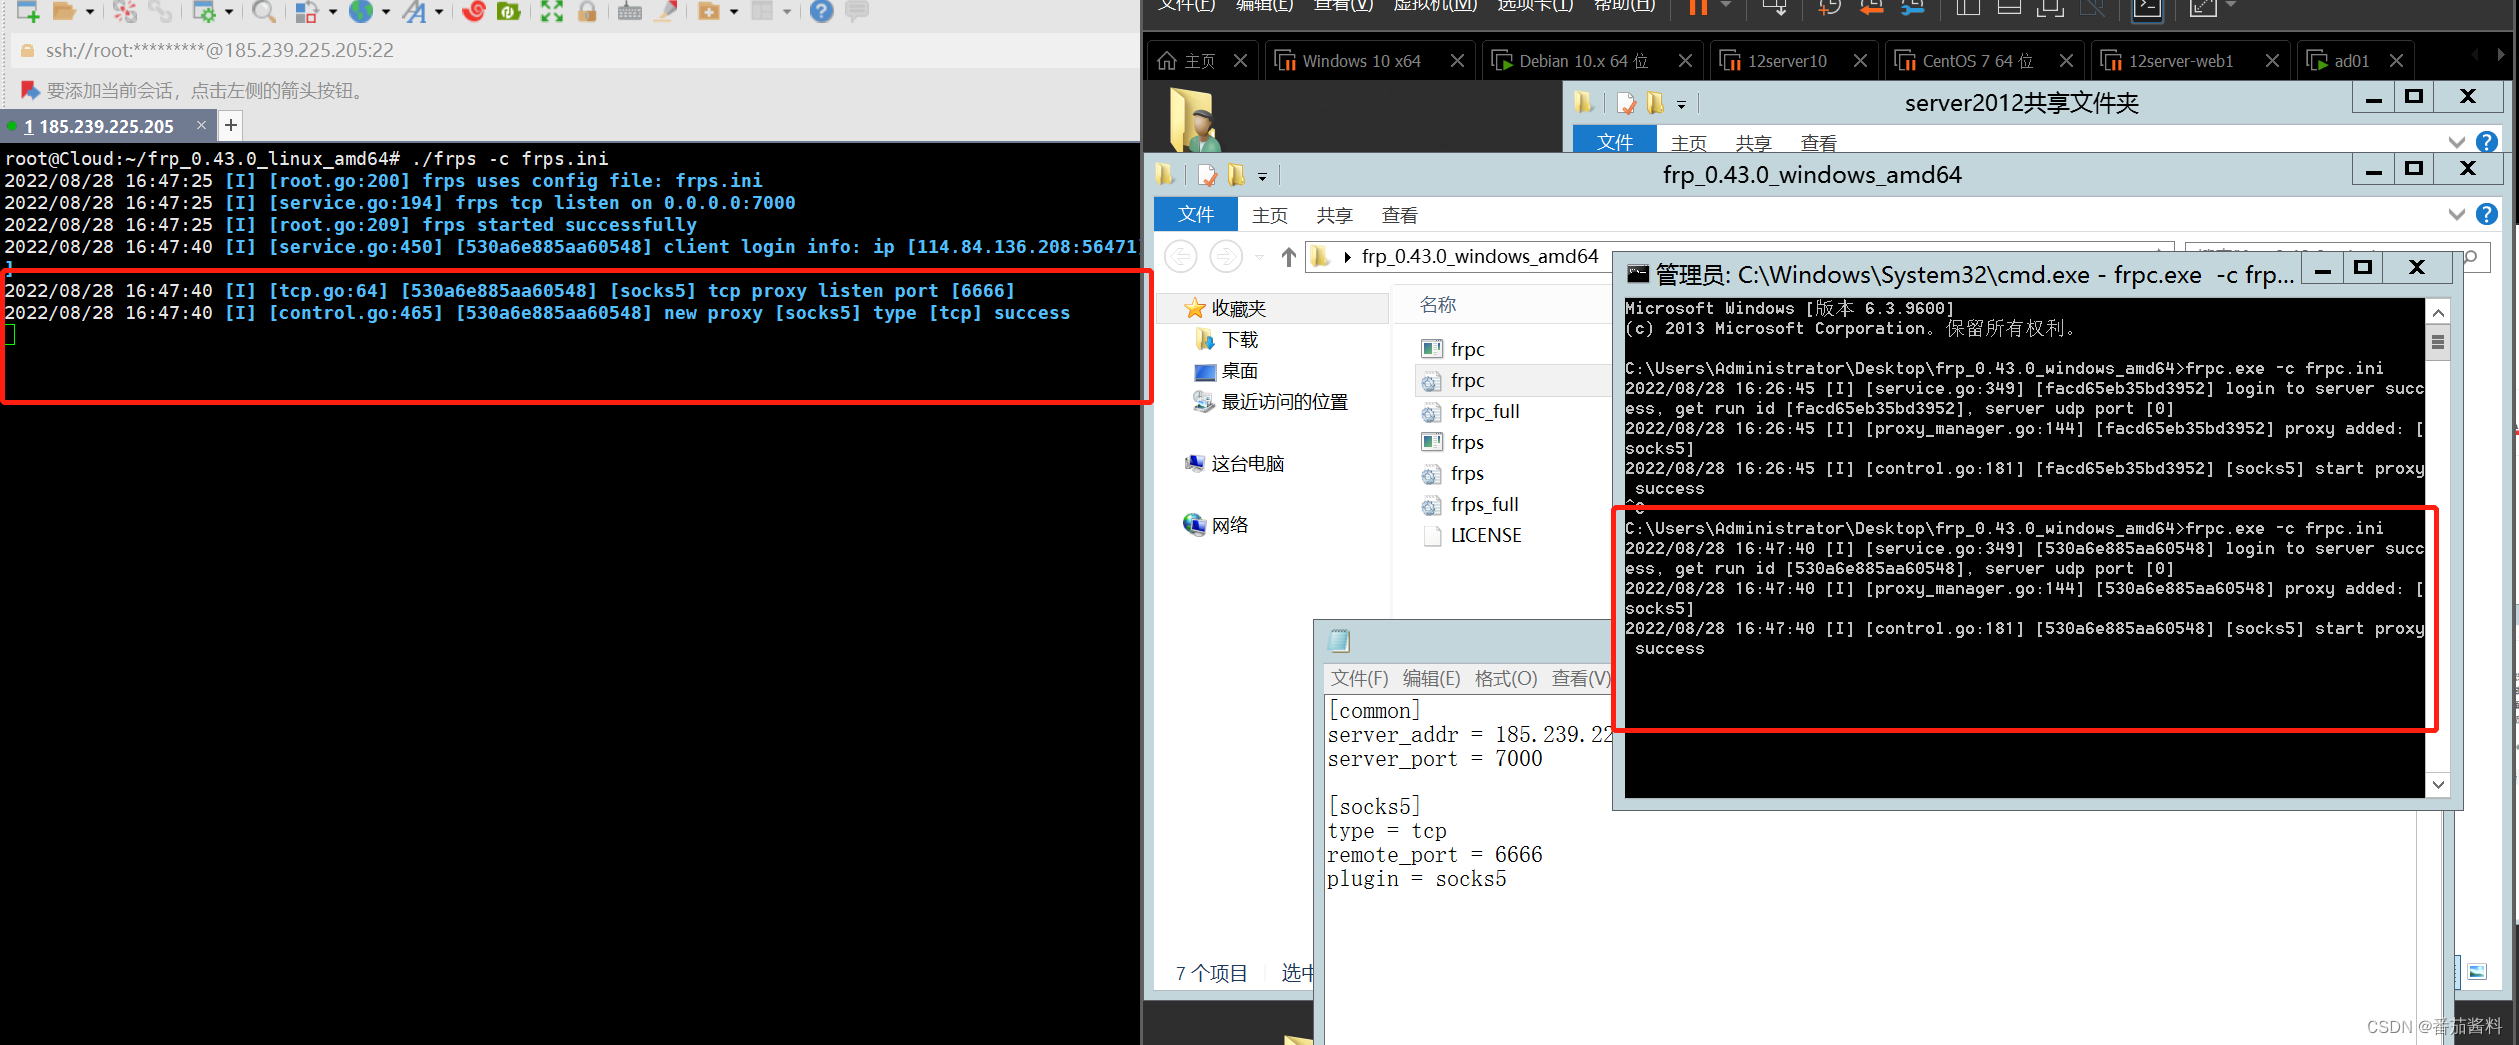Click the highlighter pen icon

(666, 11)
